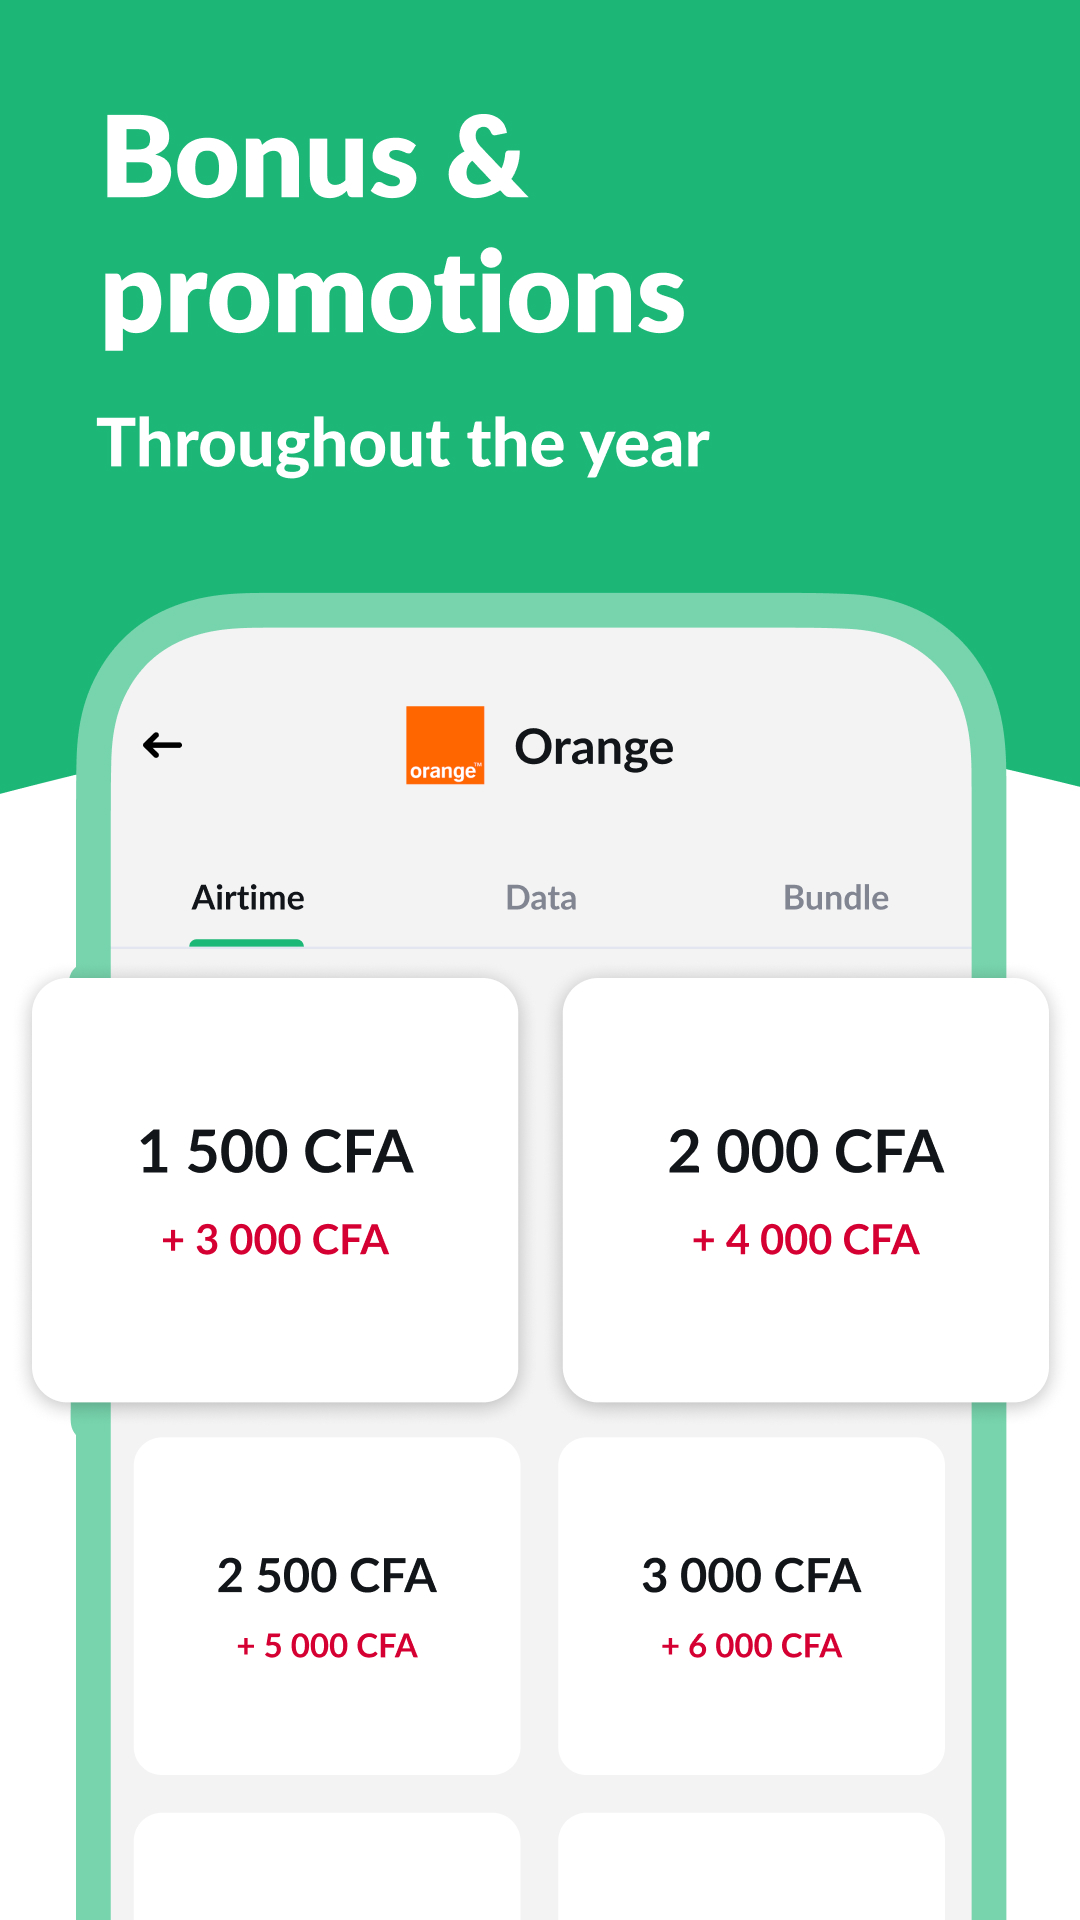1080x1920 pixels.
Task: Click the + 3 000 CFA bonus text
Action: coord(275,1240)
